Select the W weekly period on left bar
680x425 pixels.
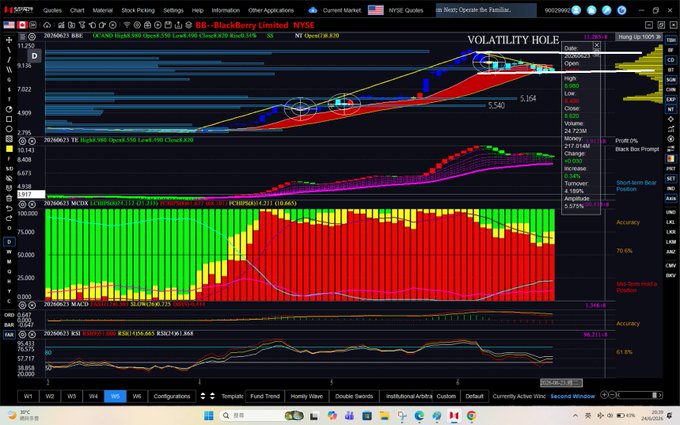[x=9, y=252]
